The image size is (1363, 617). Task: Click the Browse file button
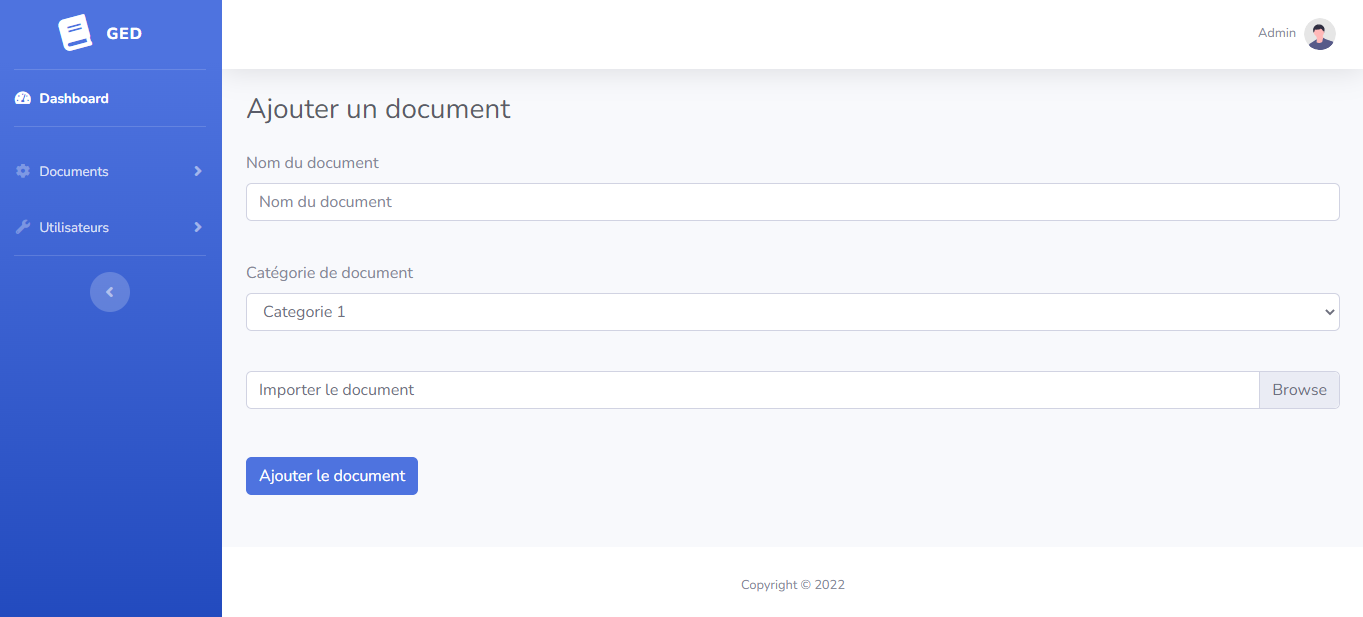click(1299, 390)
